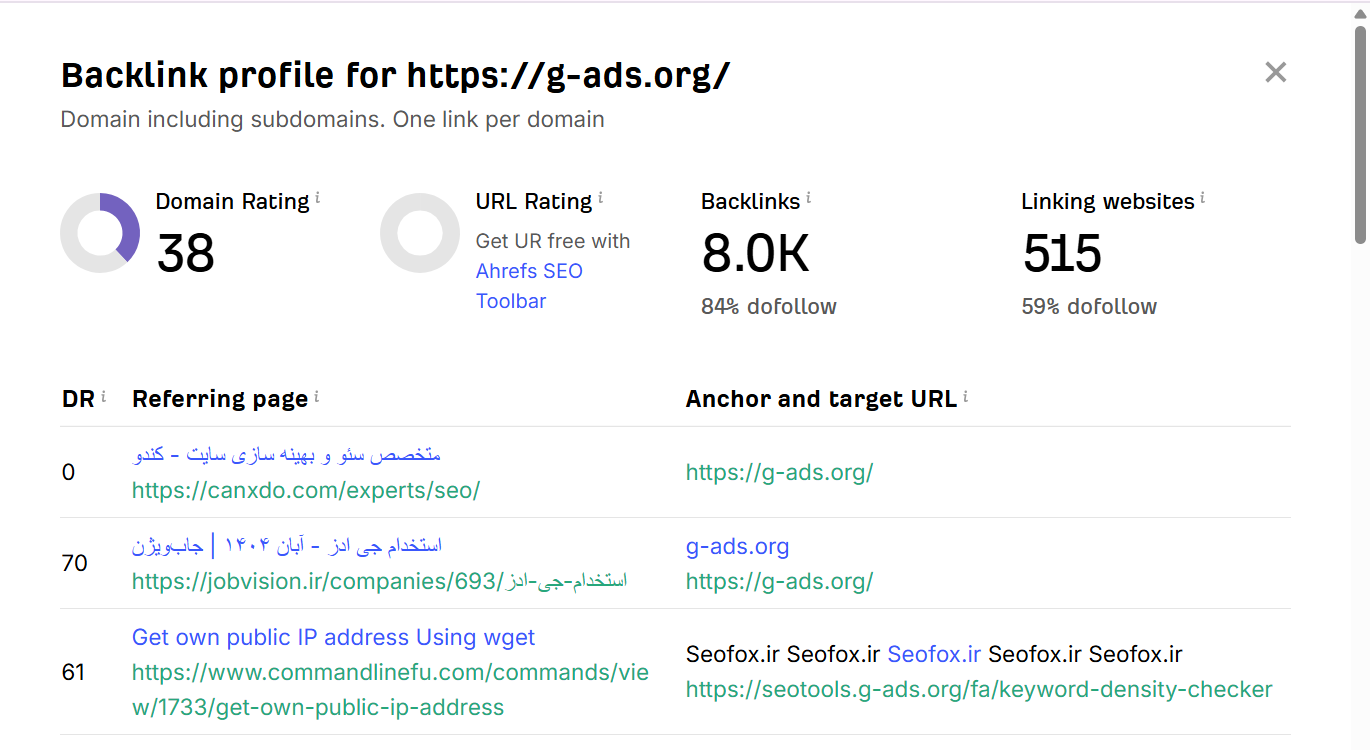Viewport: 1370px width, 750px height.
Task: Open 'Get own public IP address Using wget' link
Action: [x=333, y=637]
